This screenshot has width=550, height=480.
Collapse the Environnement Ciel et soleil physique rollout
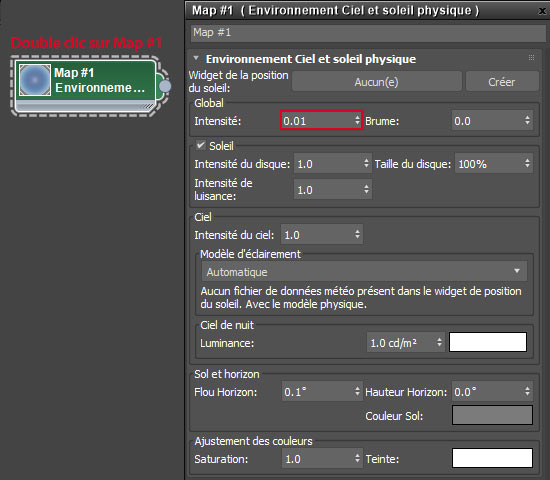[196, 58]
